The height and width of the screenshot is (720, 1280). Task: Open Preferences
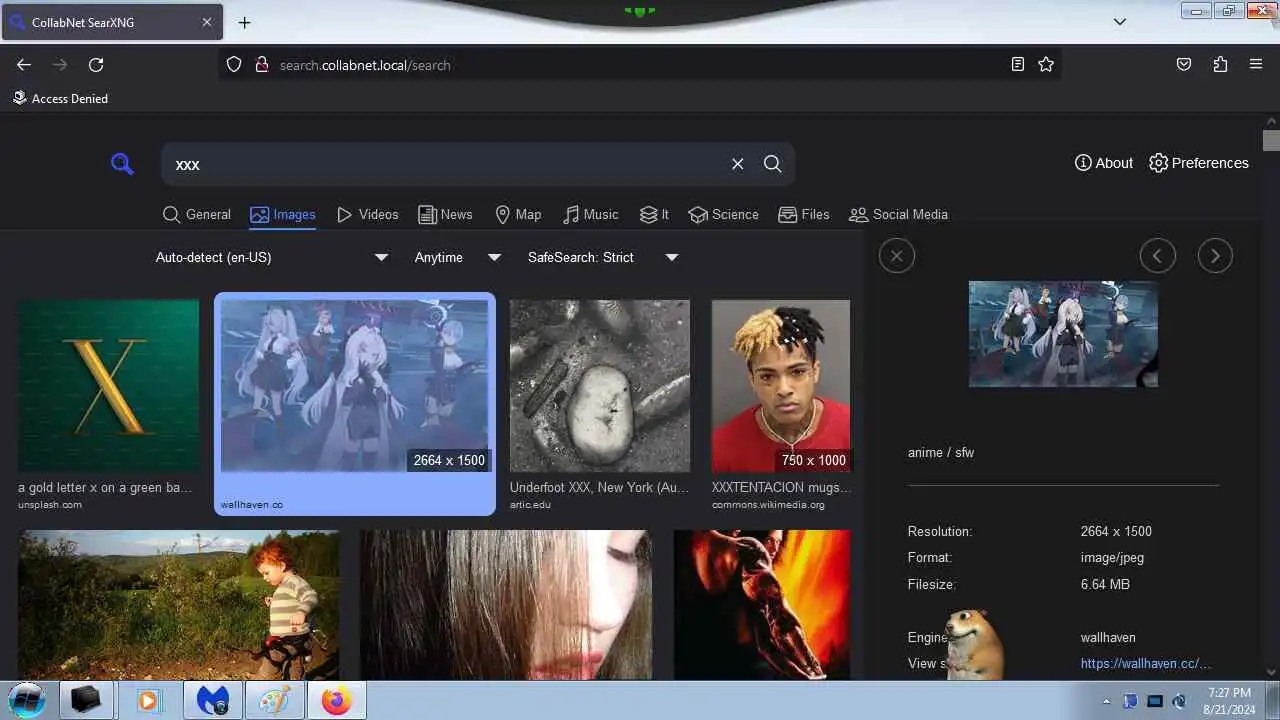(1199, 163)
